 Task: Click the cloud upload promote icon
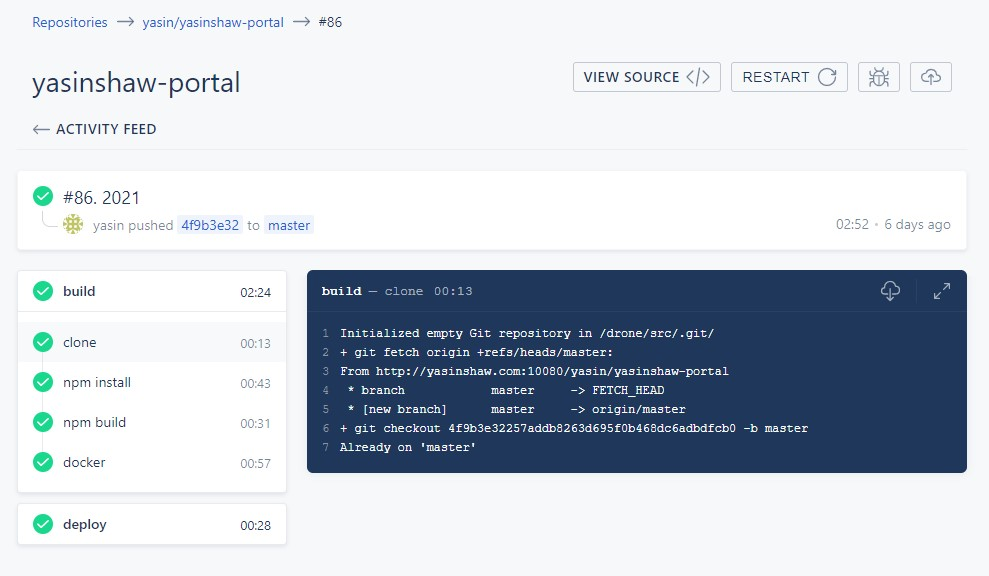(930, 77)
